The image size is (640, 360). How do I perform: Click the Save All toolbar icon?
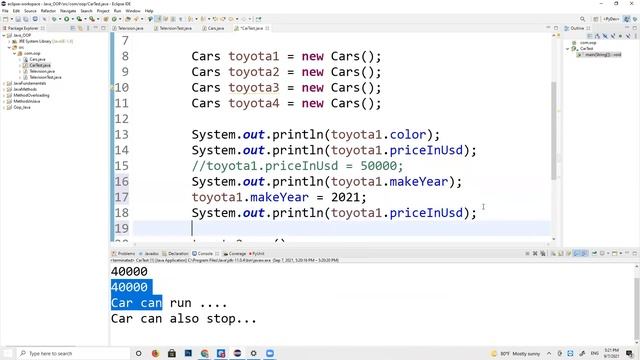25,19
